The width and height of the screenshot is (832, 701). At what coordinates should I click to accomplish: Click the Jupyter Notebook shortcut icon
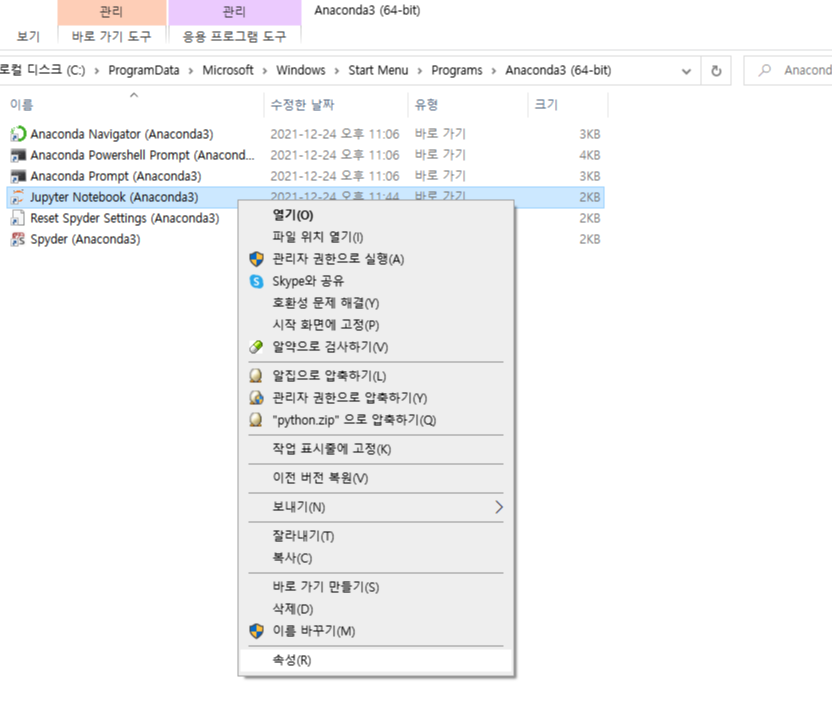coord(18,197)
